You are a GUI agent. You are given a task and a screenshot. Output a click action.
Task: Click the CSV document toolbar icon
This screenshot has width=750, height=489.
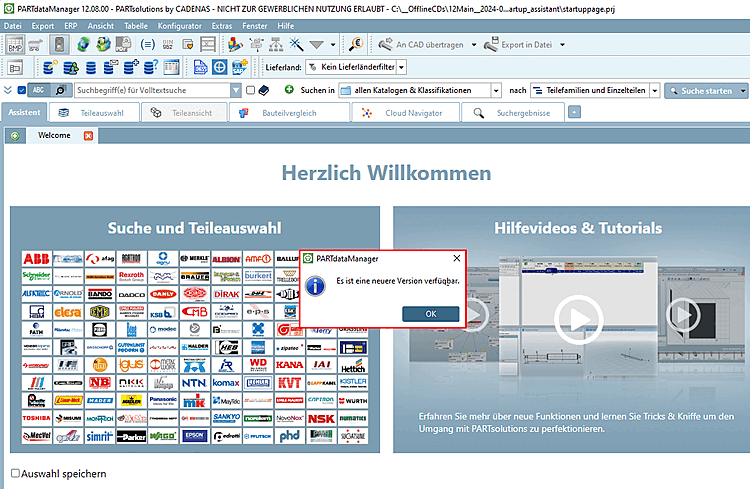click(200, 67)
